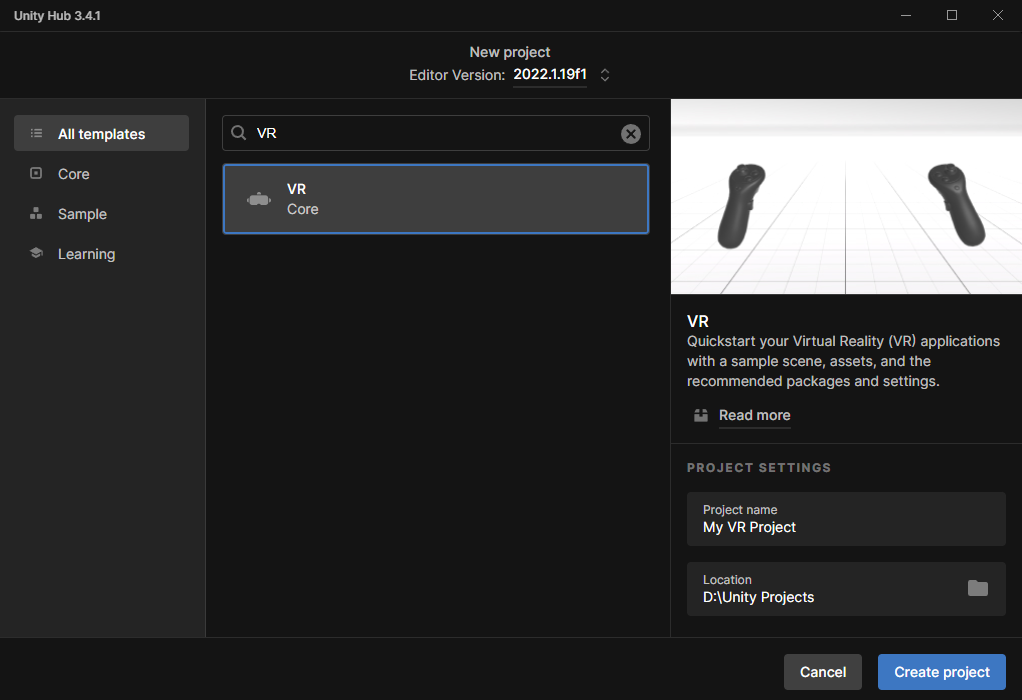
Task: Click the Create project button
Action: 942,672
